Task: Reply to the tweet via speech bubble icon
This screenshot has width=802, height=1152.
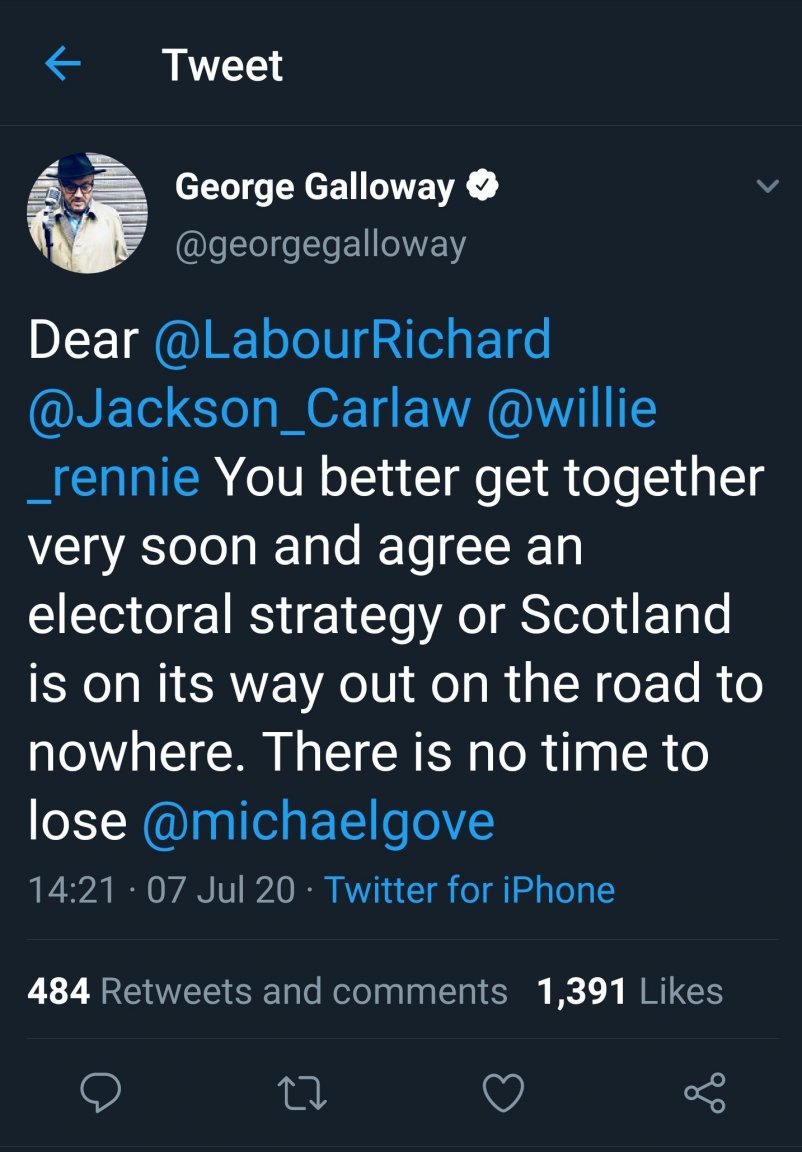Action: (x=100, y=1093)
